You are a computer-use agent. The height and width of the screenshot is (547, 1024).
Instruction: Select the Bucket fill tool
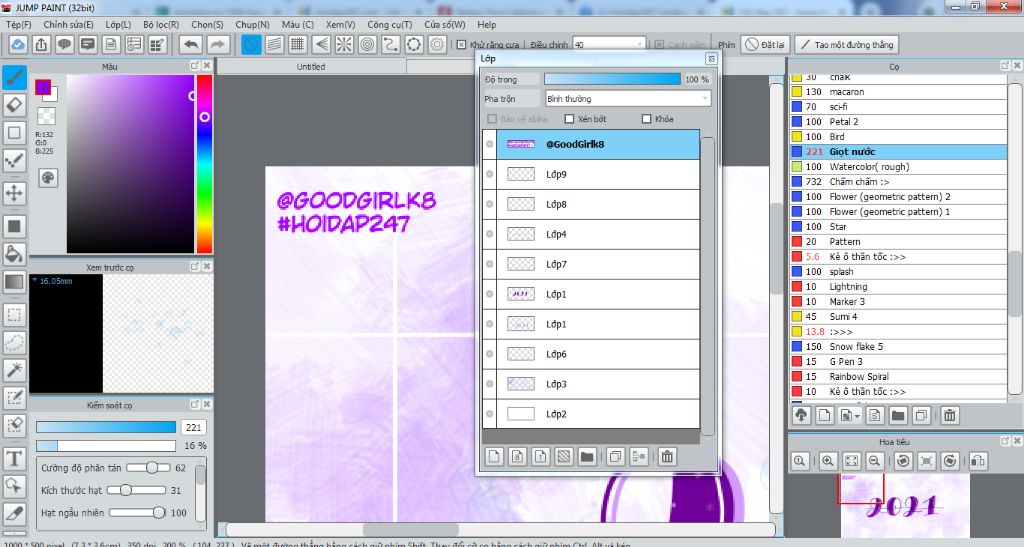(x=14, y=254)
